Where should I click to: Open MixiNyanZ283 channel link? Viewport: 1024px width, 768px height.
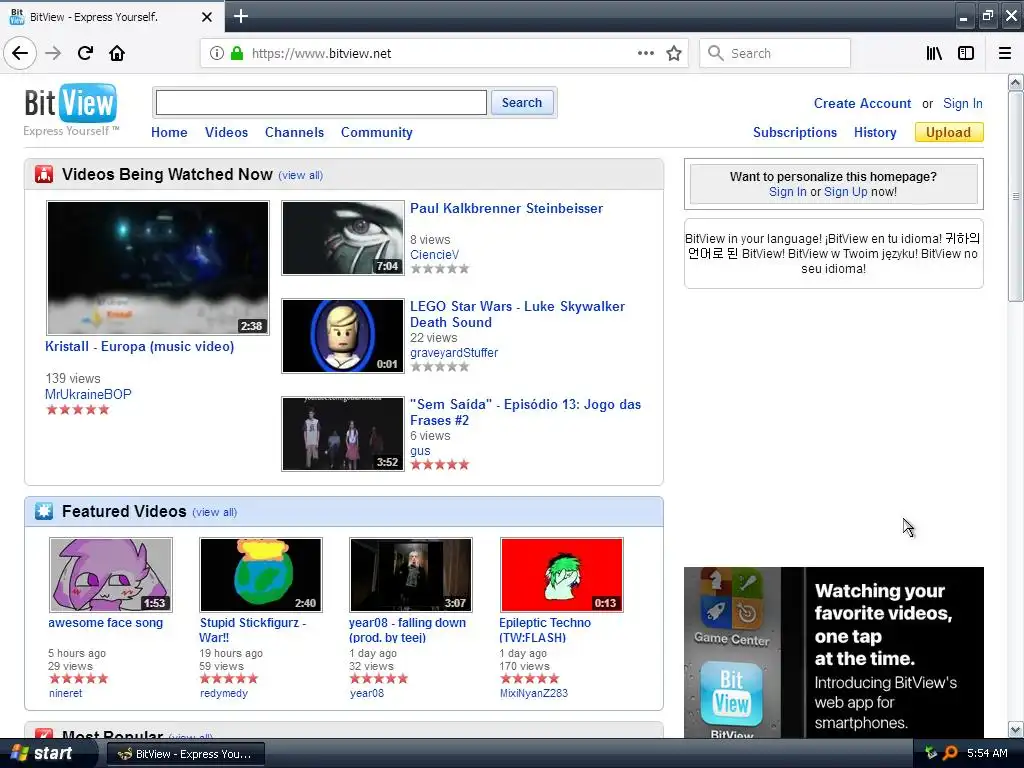click(x=534, y=693)
